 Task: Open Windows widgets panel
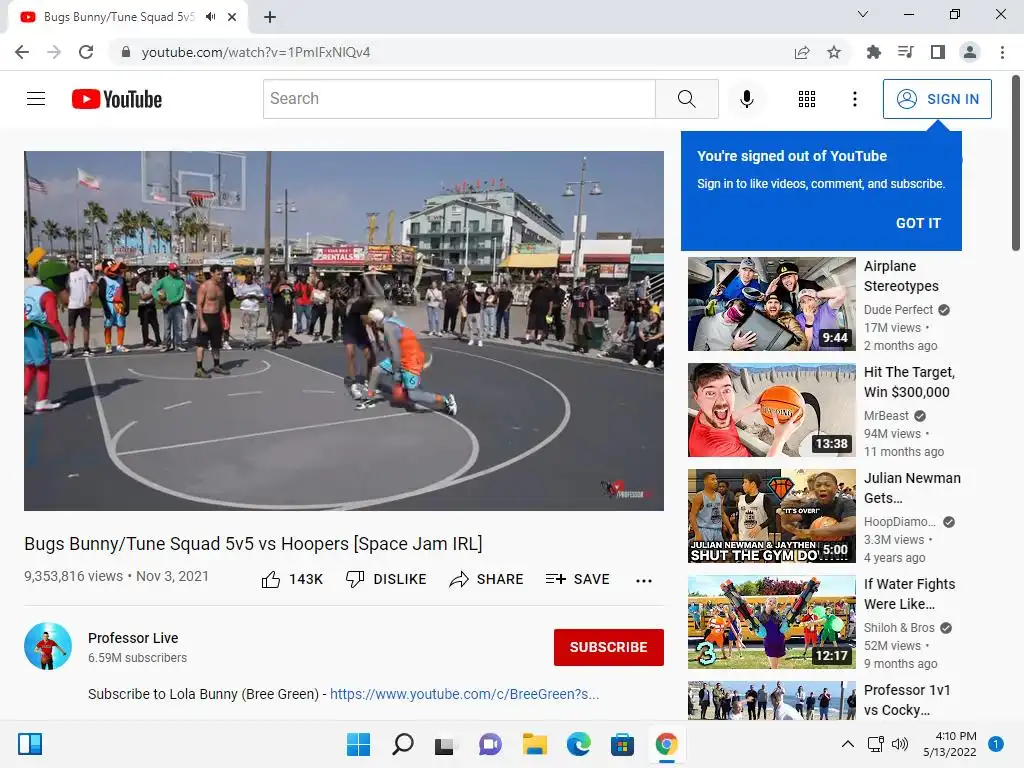(30, 744)
